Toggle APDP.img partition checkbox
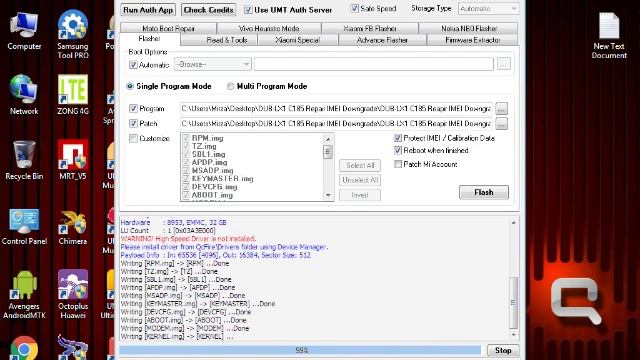 (x=186, y=162)
